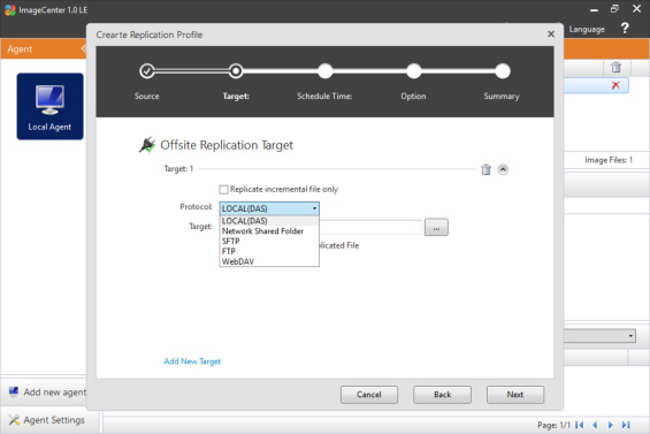Image resolution: width=650 pixels, height=434 pixels.
Task: Open Agent Settings
Action: 46,420
